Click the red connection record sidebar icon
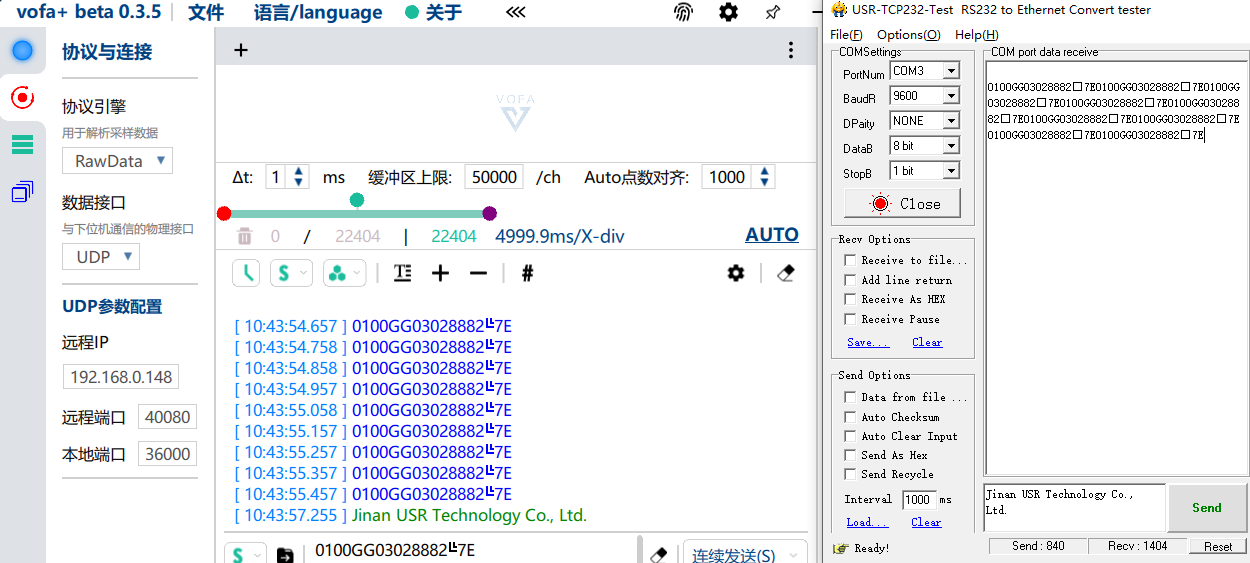This screenshot has height=563, width=1250. 22,97
